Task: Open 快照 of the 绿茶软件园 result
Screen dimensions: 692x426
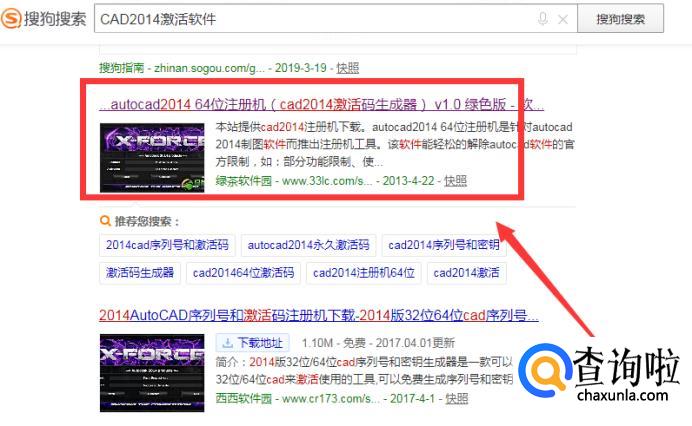Action: point(455,181)
